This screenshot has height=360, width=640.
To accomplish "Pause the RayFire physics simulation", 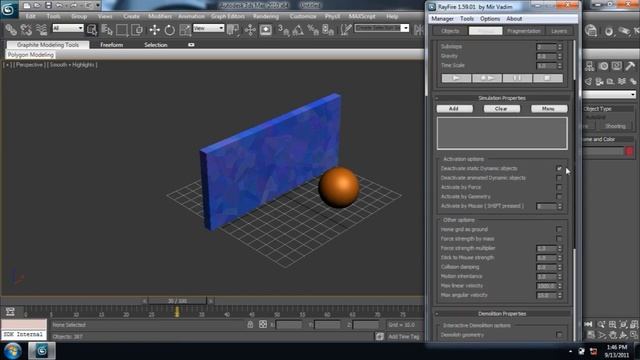I will pyautogui.click(x=517, y=78).
